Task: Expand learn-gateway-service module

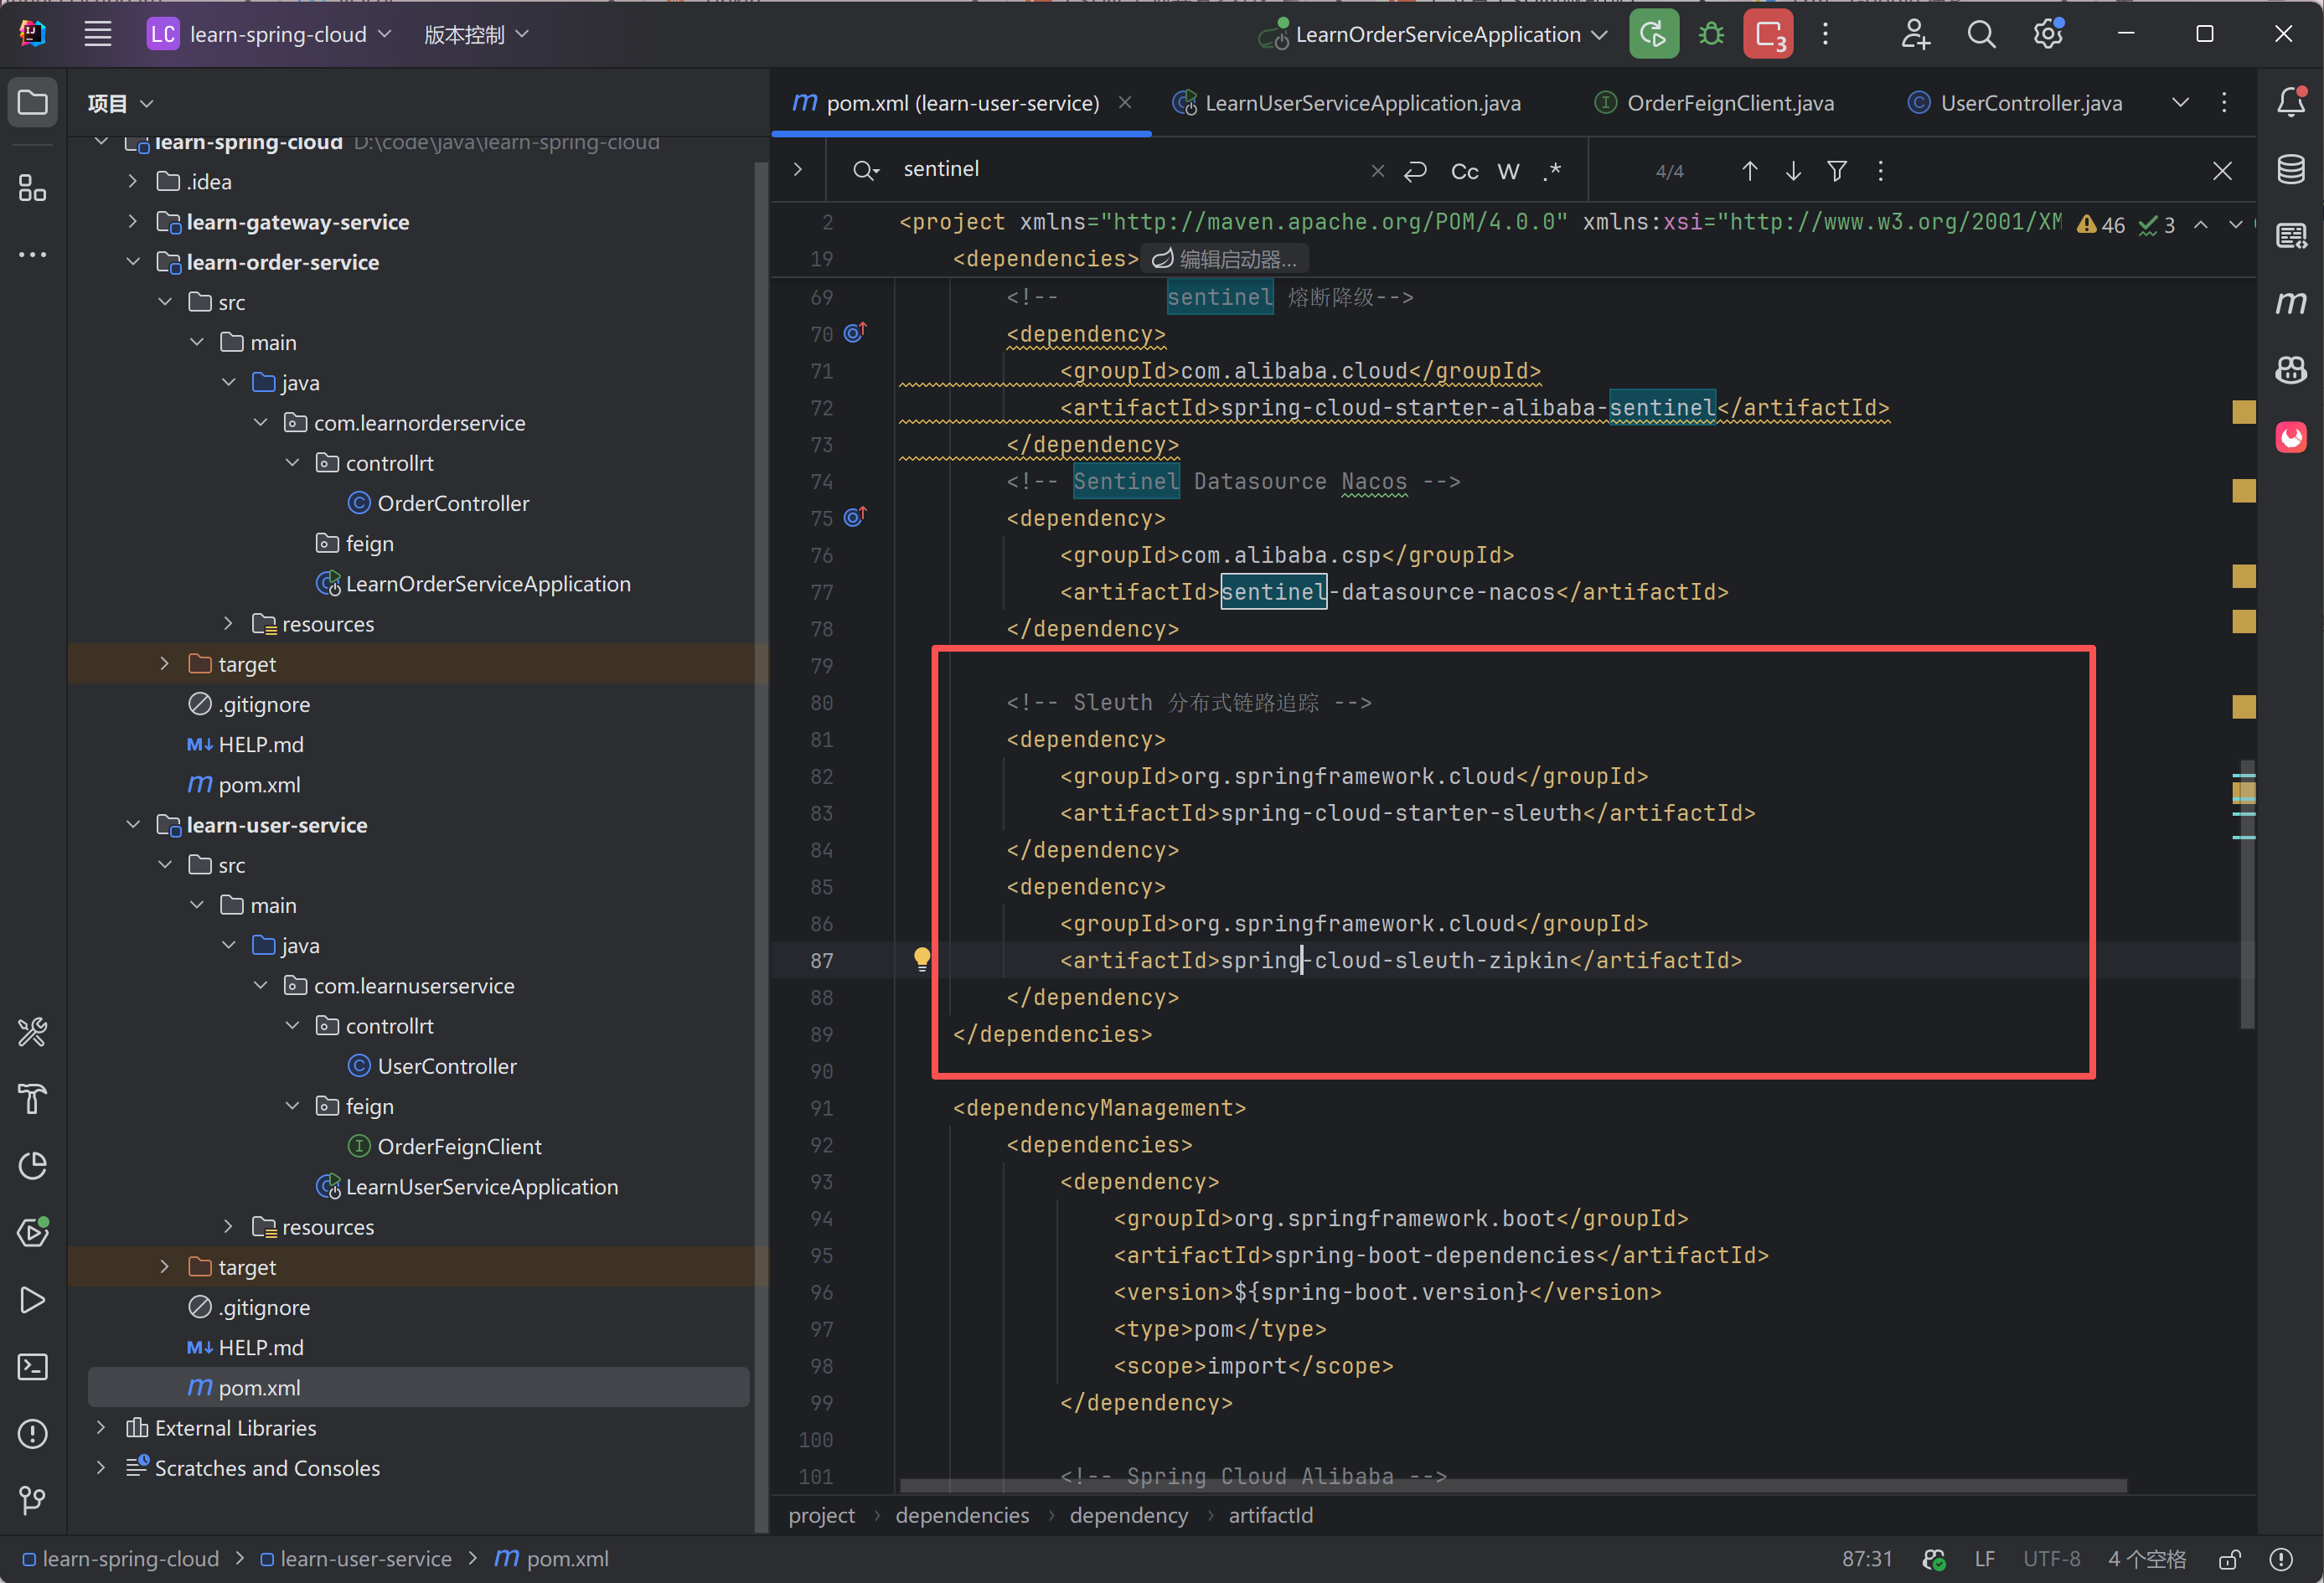Action: 132,221
